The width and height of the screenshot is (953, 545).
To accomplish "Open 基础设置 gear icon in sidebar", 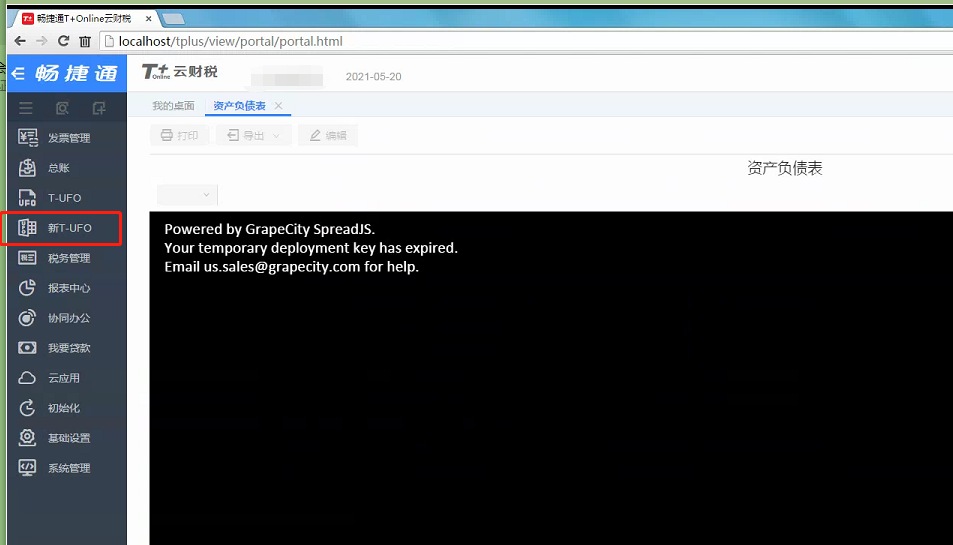I will [27, 438].
